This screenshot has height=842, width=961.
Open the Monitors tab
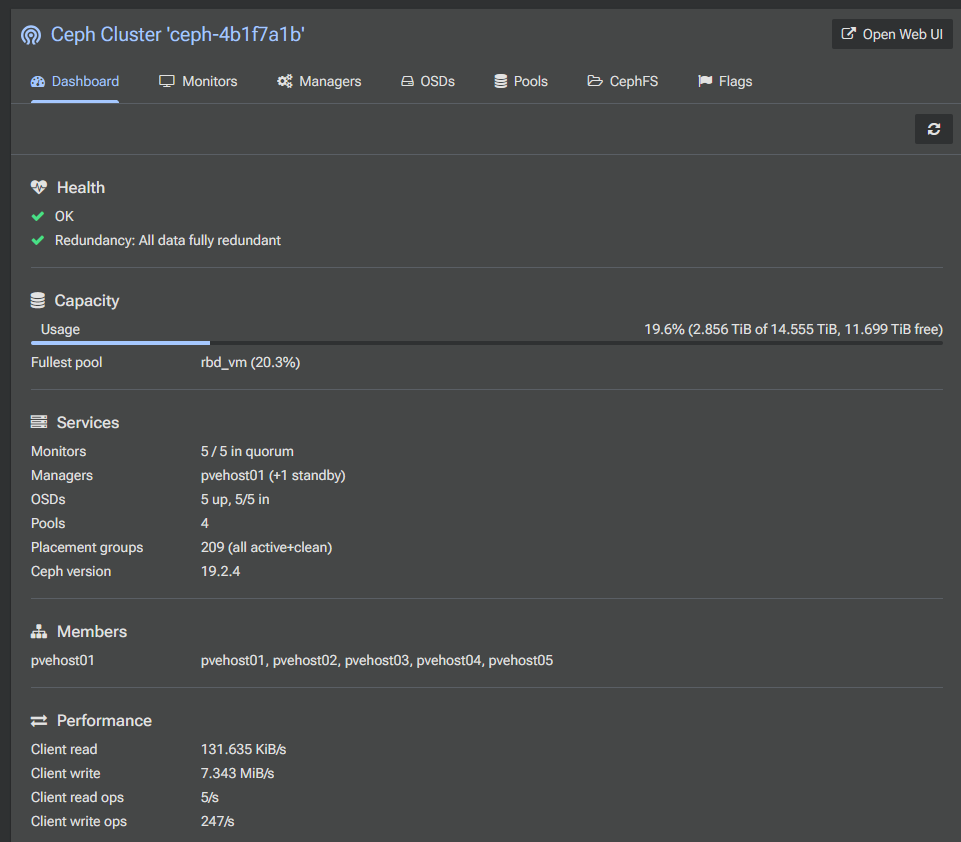pyautogui.click(x=198, y=82)
